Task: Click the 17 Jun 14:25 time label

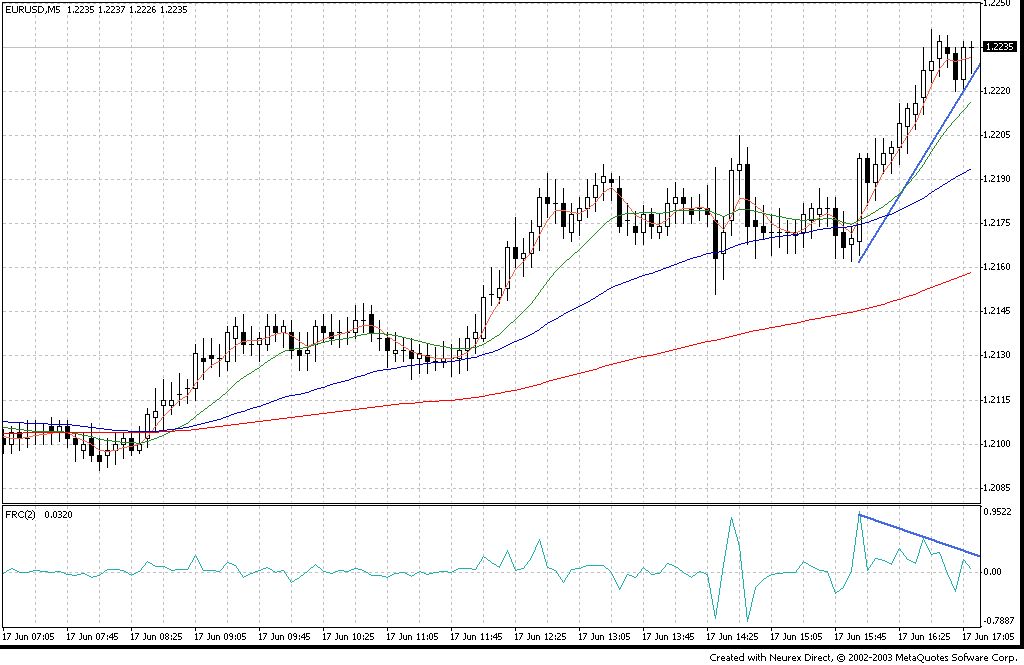Action: (732, 636)
